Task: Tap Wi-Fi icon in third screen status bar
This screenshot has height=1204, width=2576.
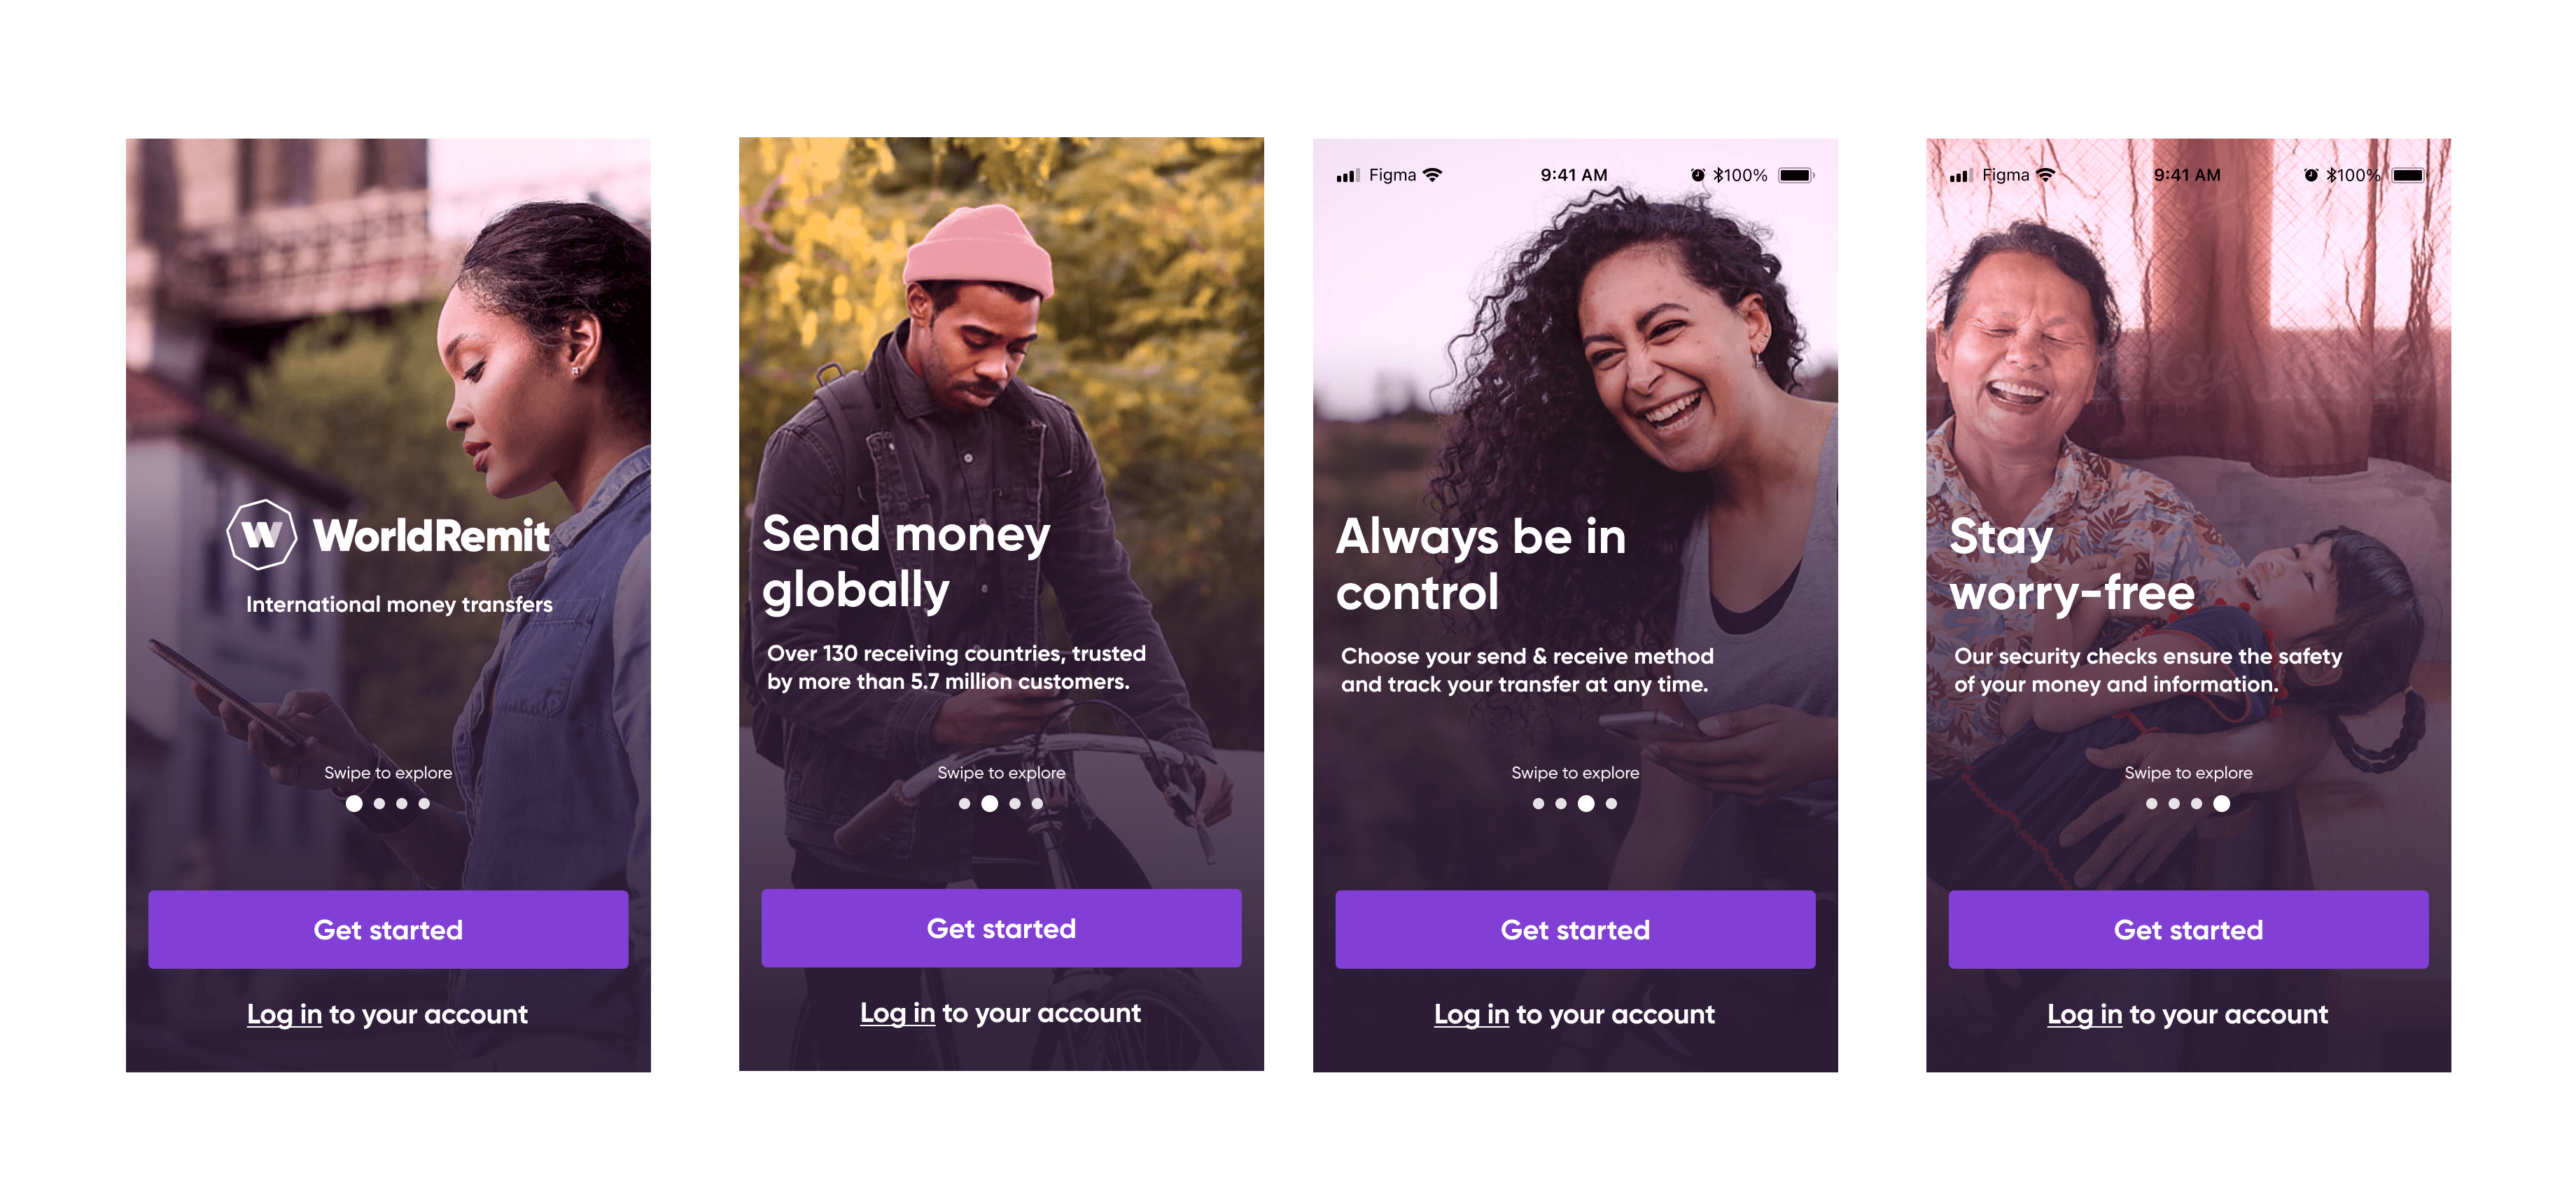Action: tap(1433, 175)
